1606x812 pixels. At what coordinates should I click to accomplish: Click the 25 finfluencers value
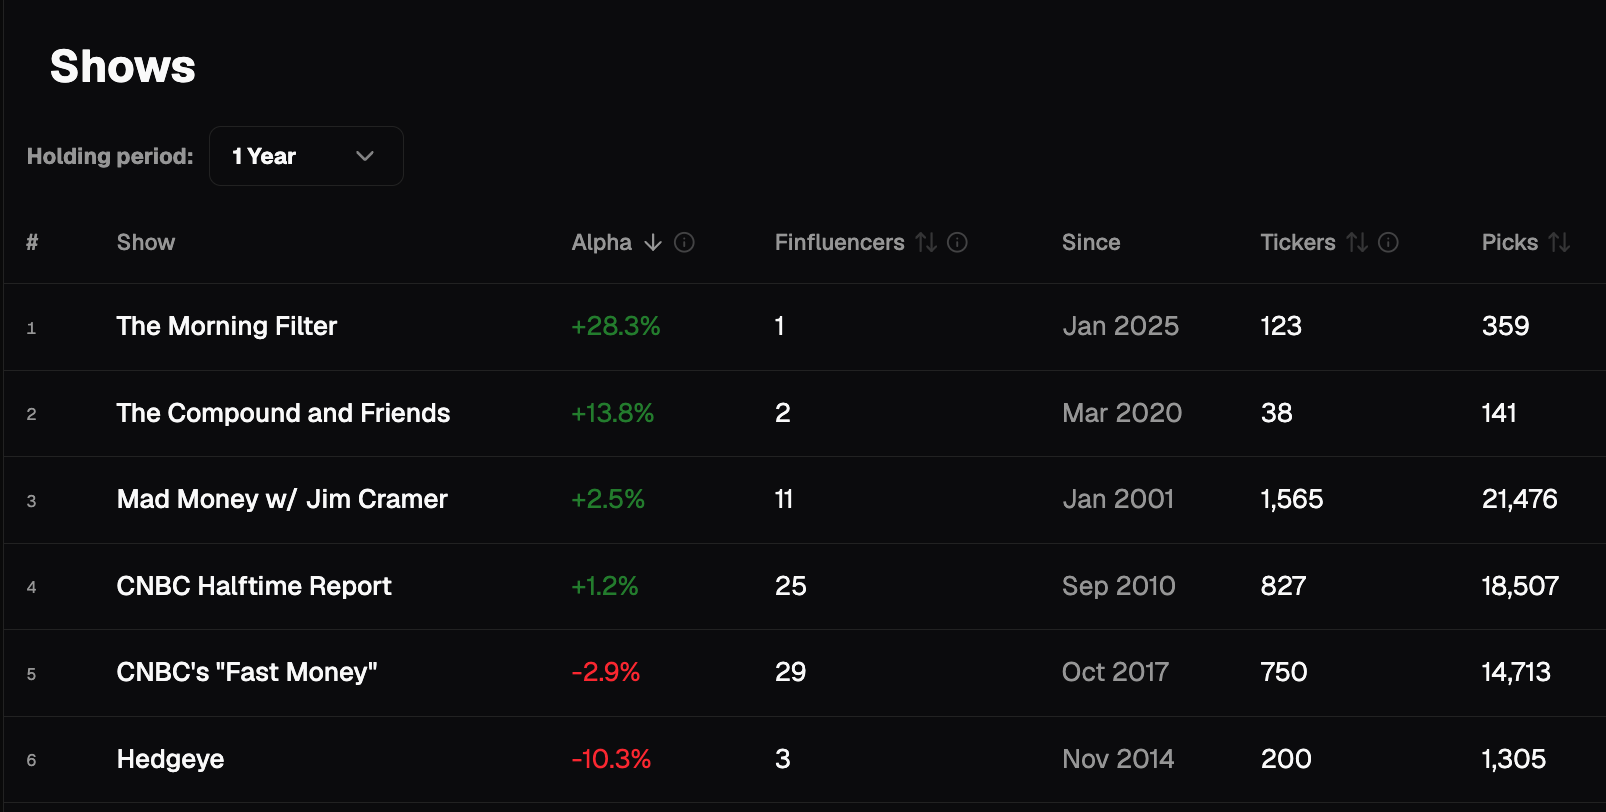[790, 586]
